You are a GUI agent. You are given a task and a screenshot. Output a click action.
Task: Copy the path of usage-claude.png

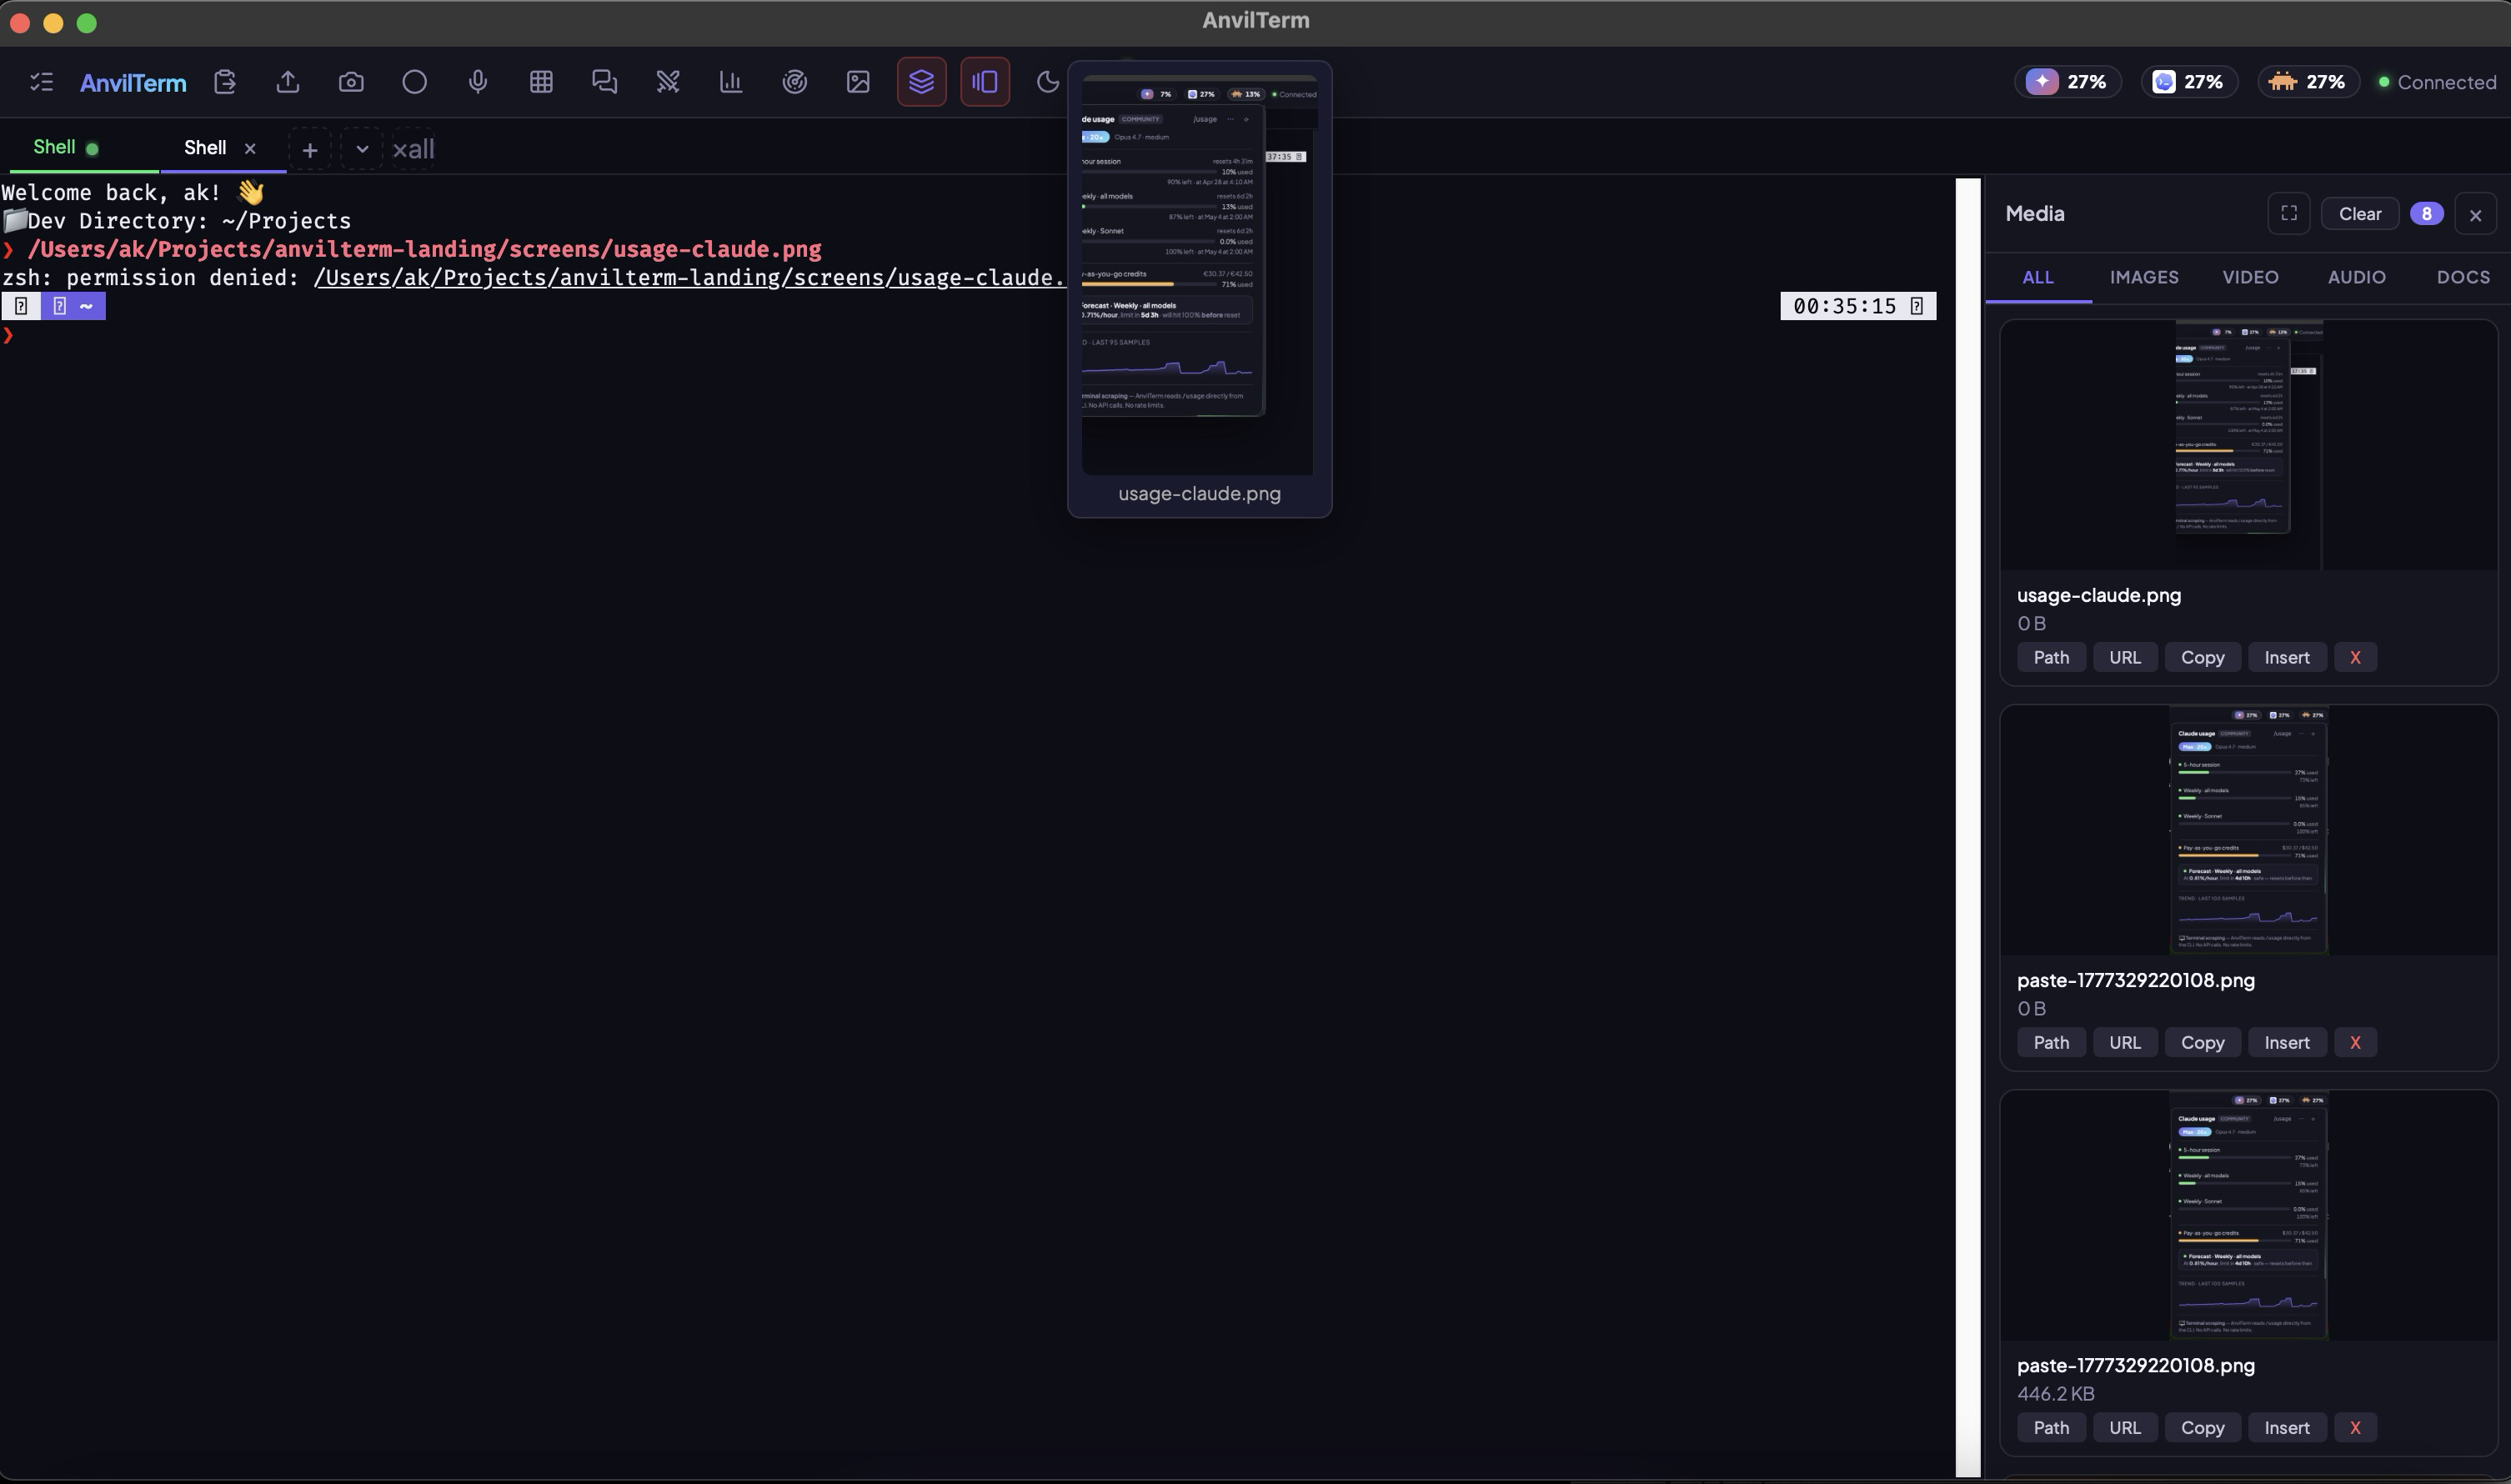tap(2051, 657)
